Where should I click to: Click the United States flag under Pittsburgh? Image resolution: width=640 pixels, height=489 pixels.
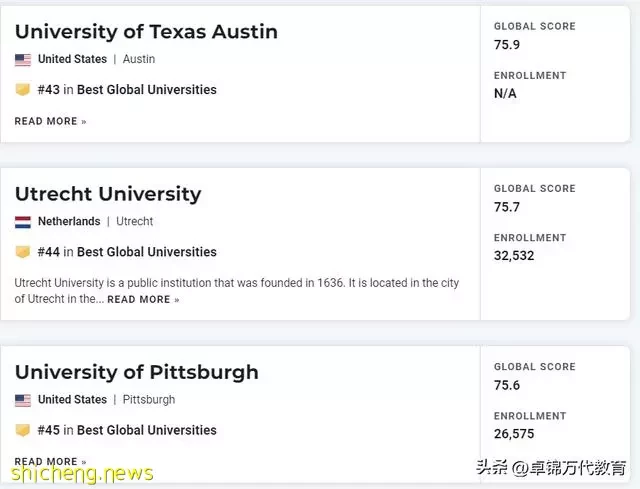tap(23, 400)
